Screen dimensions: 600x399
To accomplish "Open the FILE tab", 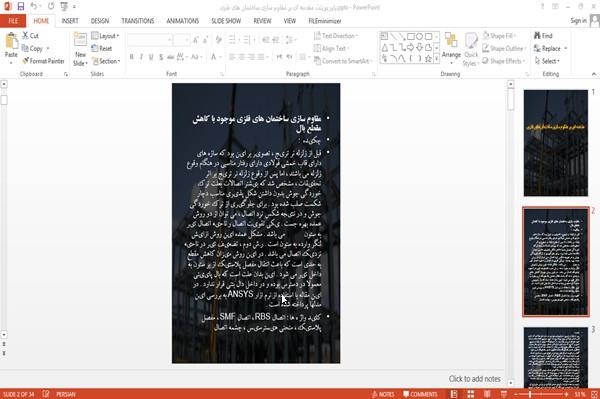I will (x=13, y=21).
